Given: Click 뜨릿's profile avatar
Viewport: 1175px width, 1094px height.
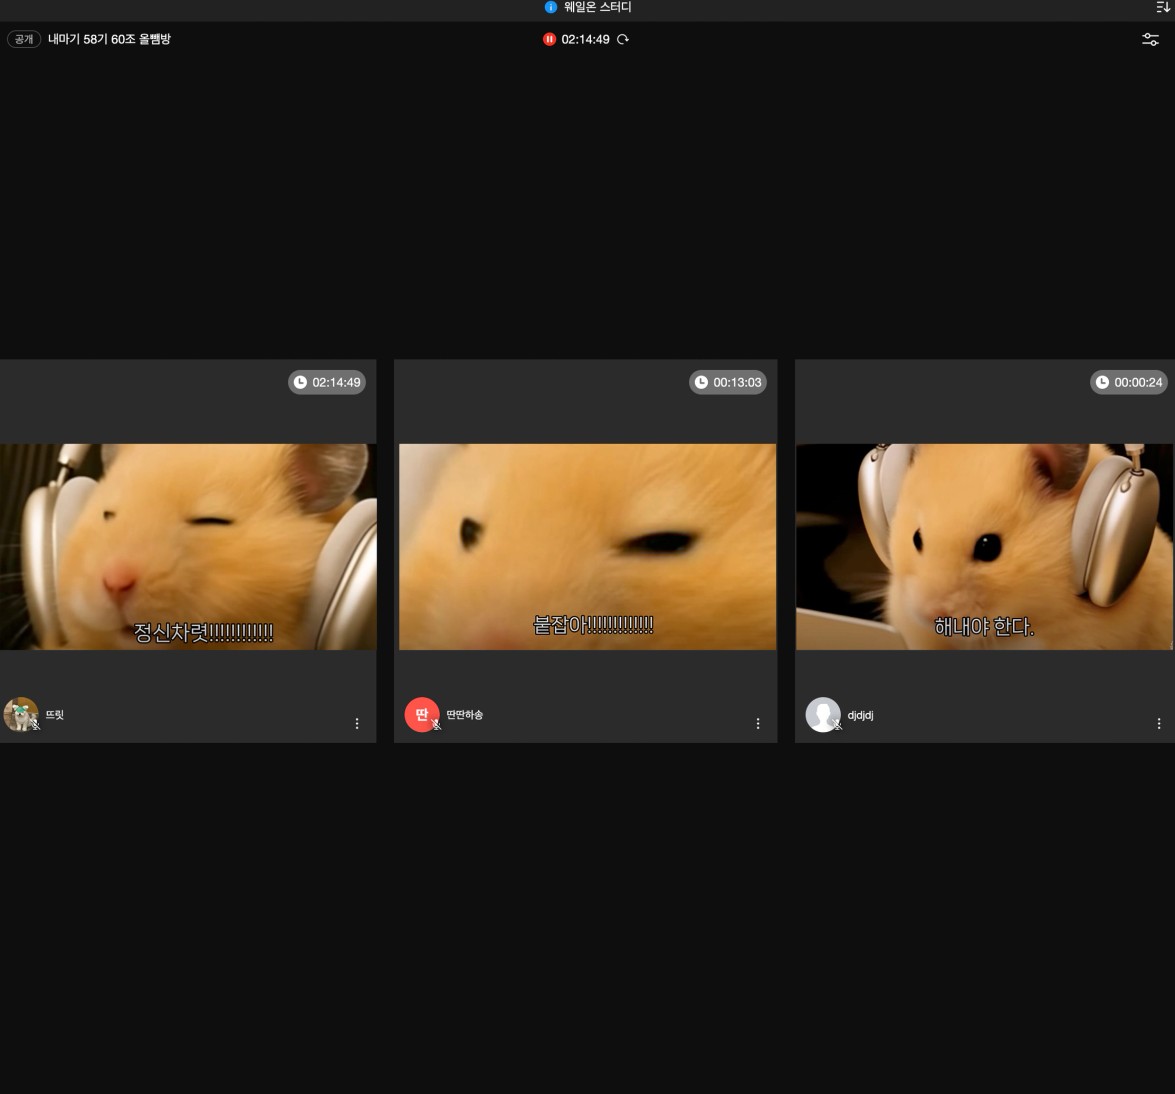Looking at the screenshot, I should coord(21,715).
